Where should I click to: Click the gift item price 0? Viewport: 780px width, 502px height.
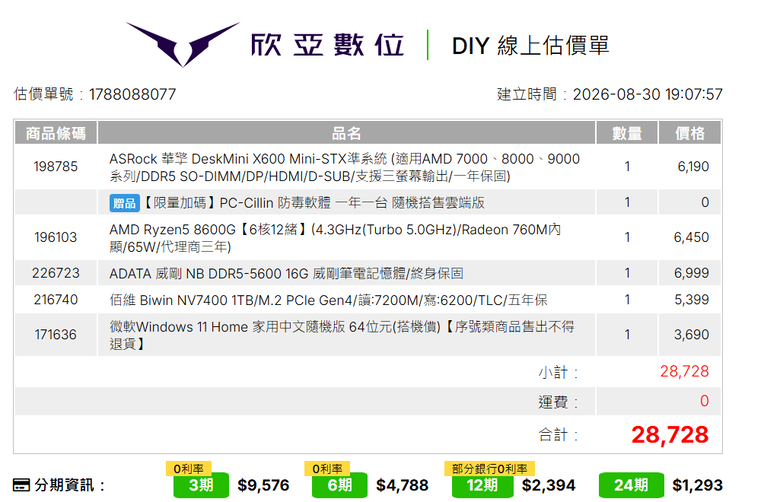click(x=705, y=202)
